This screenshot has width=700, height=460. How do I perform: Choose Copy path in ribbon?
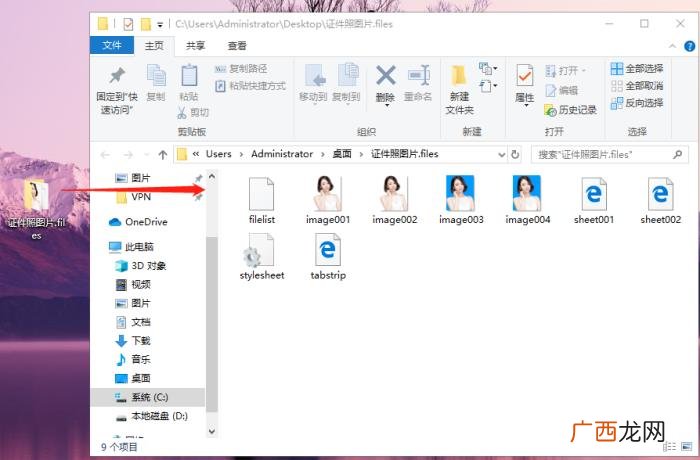point(241,69)
